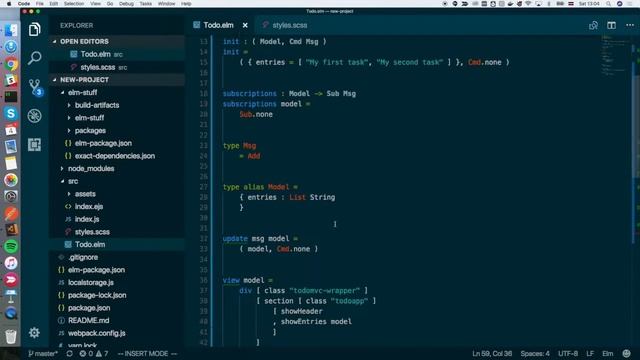
Task: Open styles.scss in src folder
Action: (117, 232)
